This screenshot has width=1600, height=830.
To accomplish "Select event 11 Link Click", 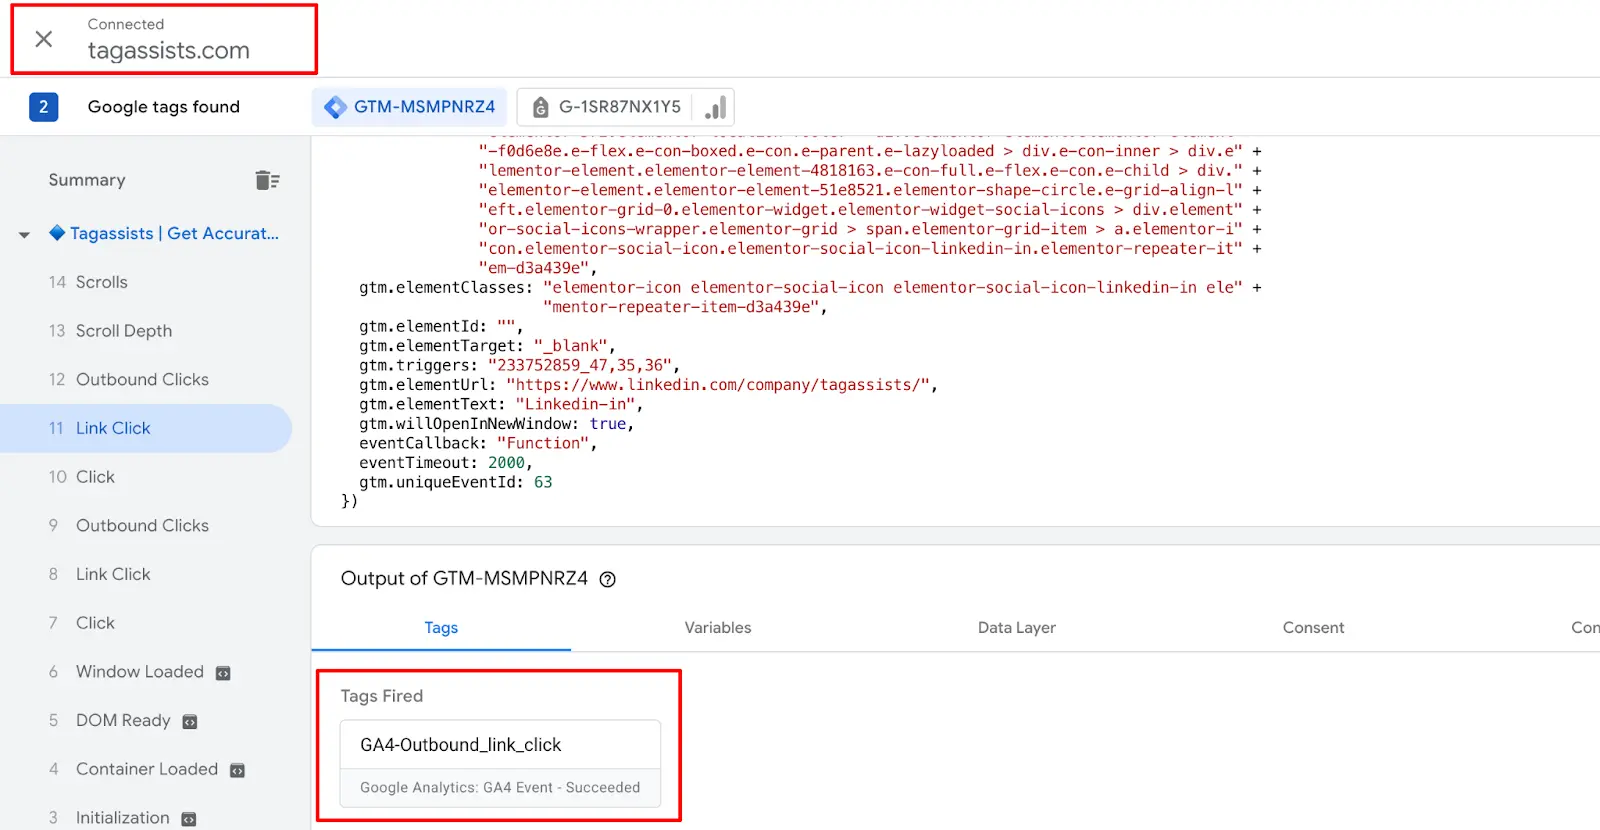I will [146, 428].
